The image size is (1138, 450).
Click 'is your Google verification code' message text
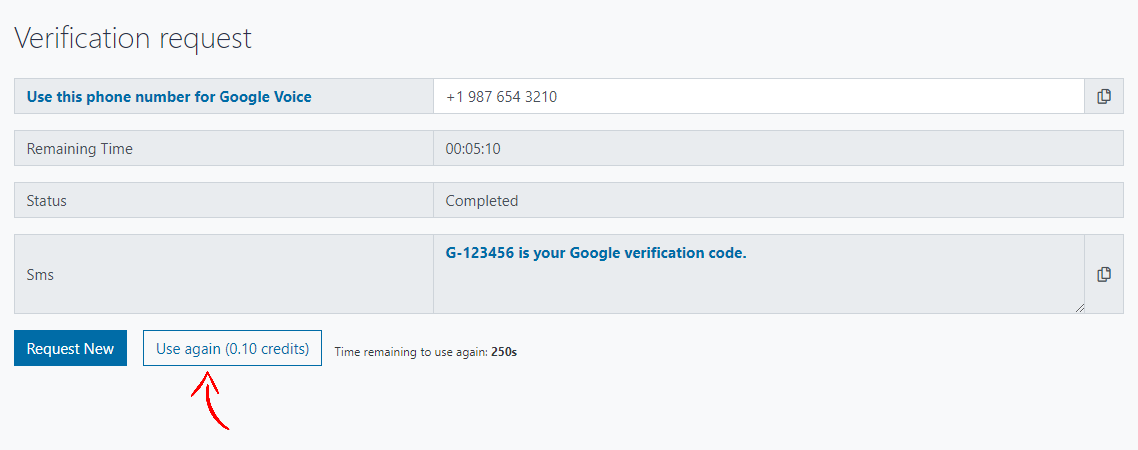pyautogui.click(x=633, y=253)
